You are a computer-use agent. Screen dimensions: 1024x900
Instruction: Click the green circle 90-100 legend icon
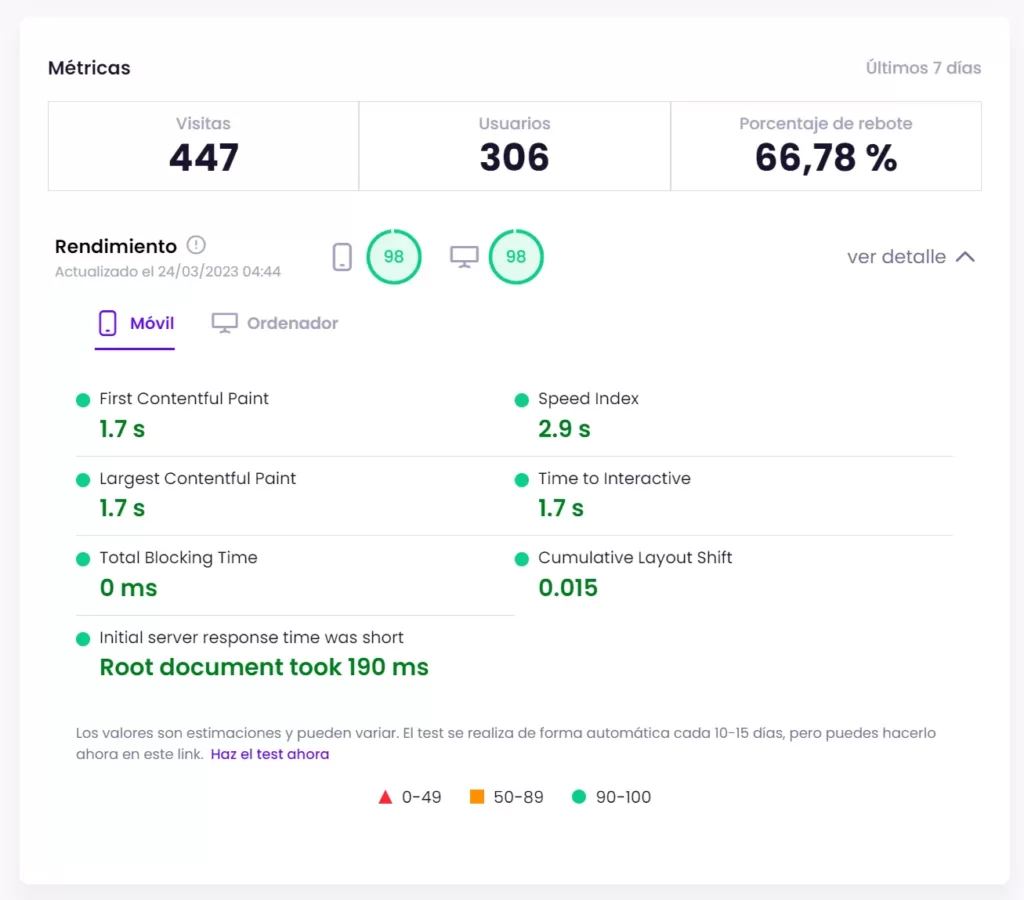578,797
